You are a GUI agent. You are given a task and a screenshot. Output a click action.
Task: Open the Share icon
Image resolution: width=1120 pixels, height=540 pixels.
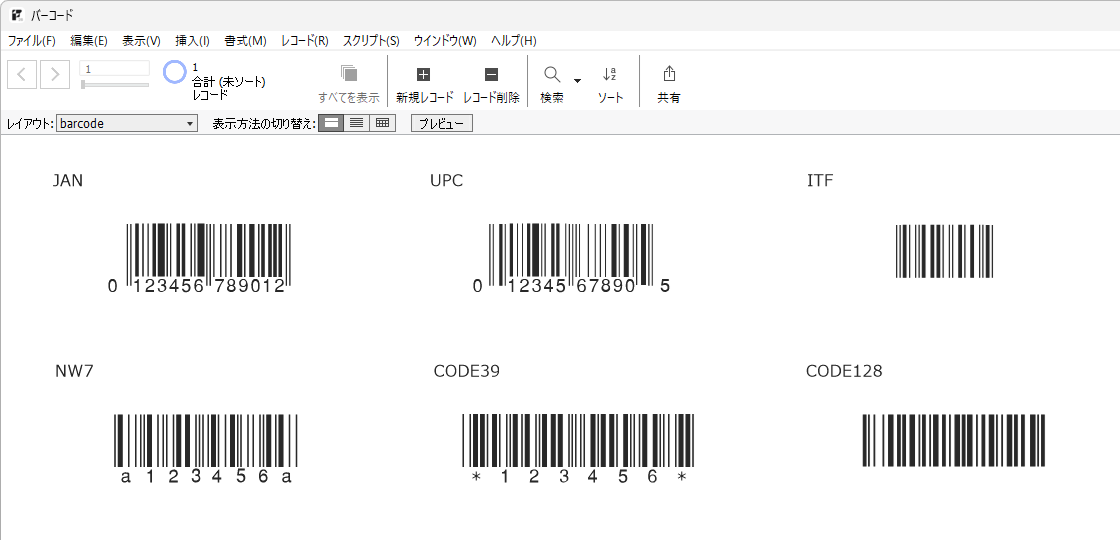[669, 74]
